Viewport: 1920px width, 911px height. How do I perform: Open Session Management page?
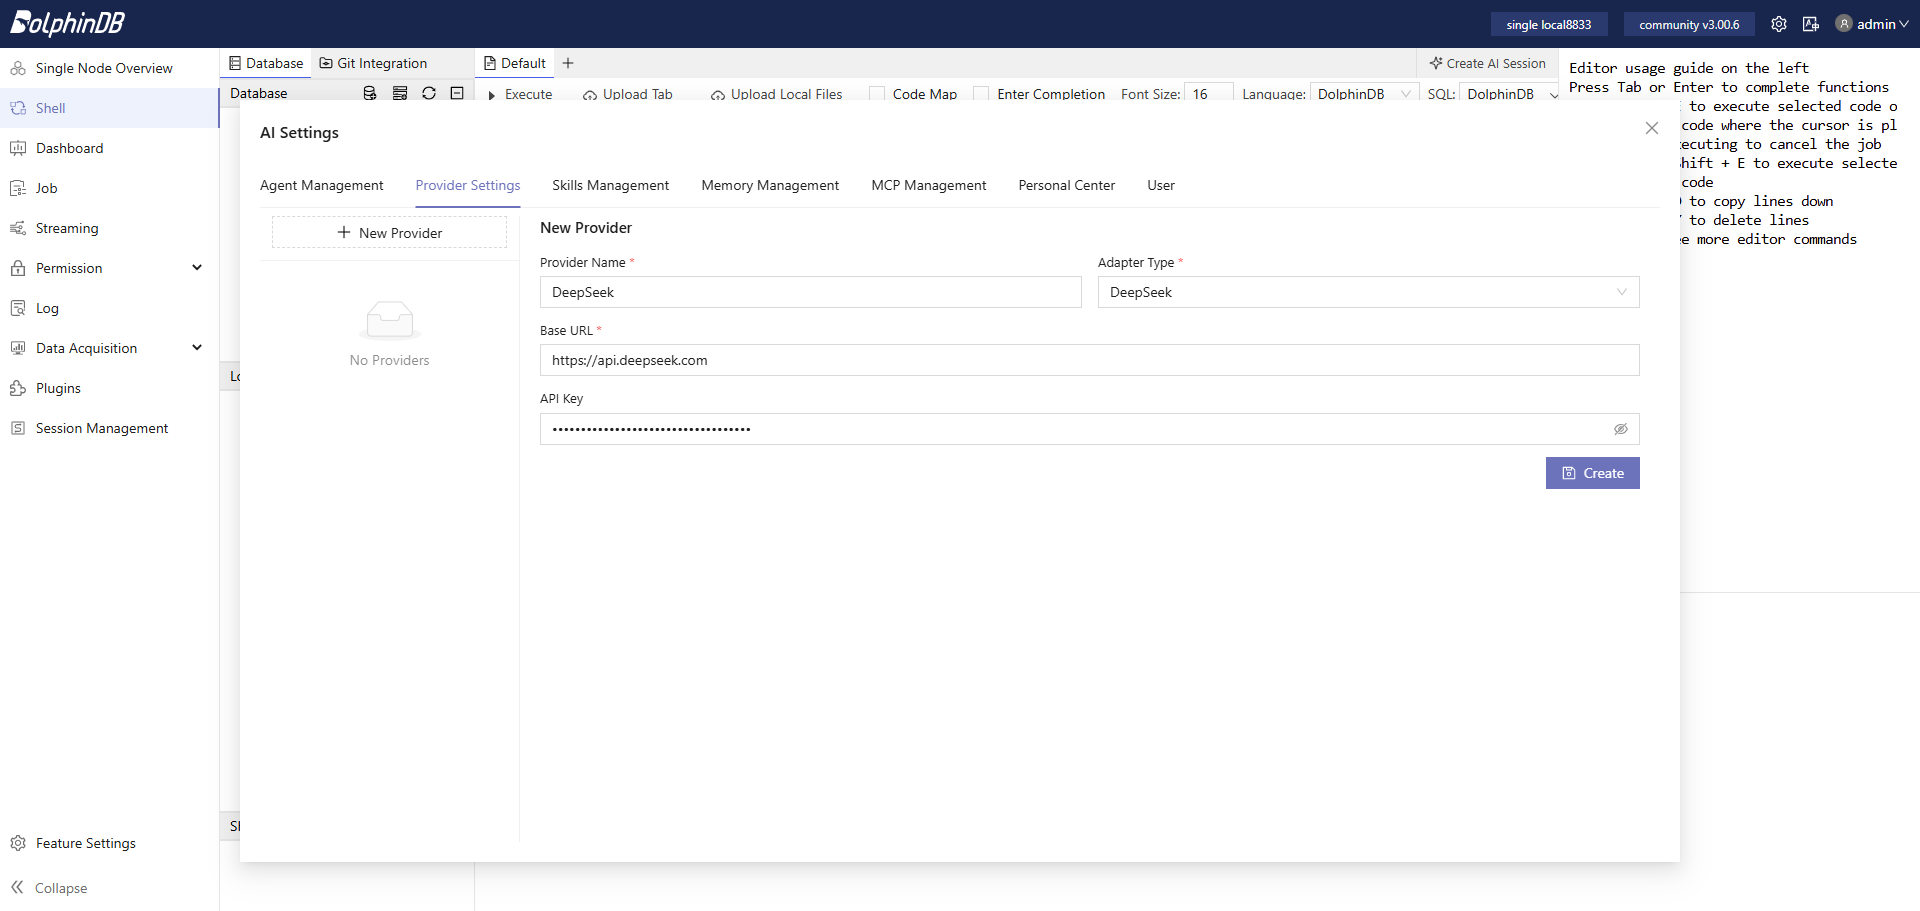[109, 428]
